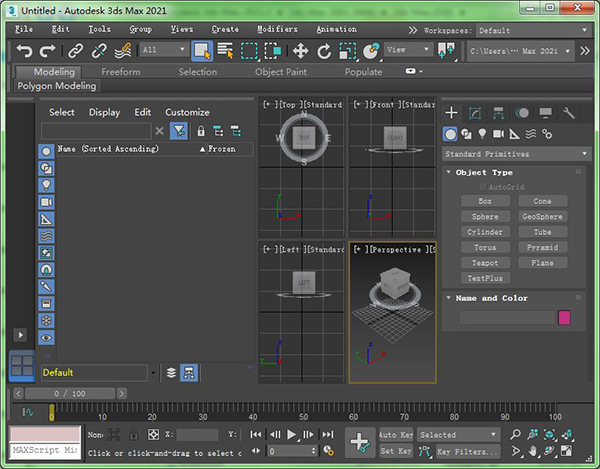Viewport: 600px width, 469px height.
Task: Open the project path dropdown
Action: coord(520,51)
